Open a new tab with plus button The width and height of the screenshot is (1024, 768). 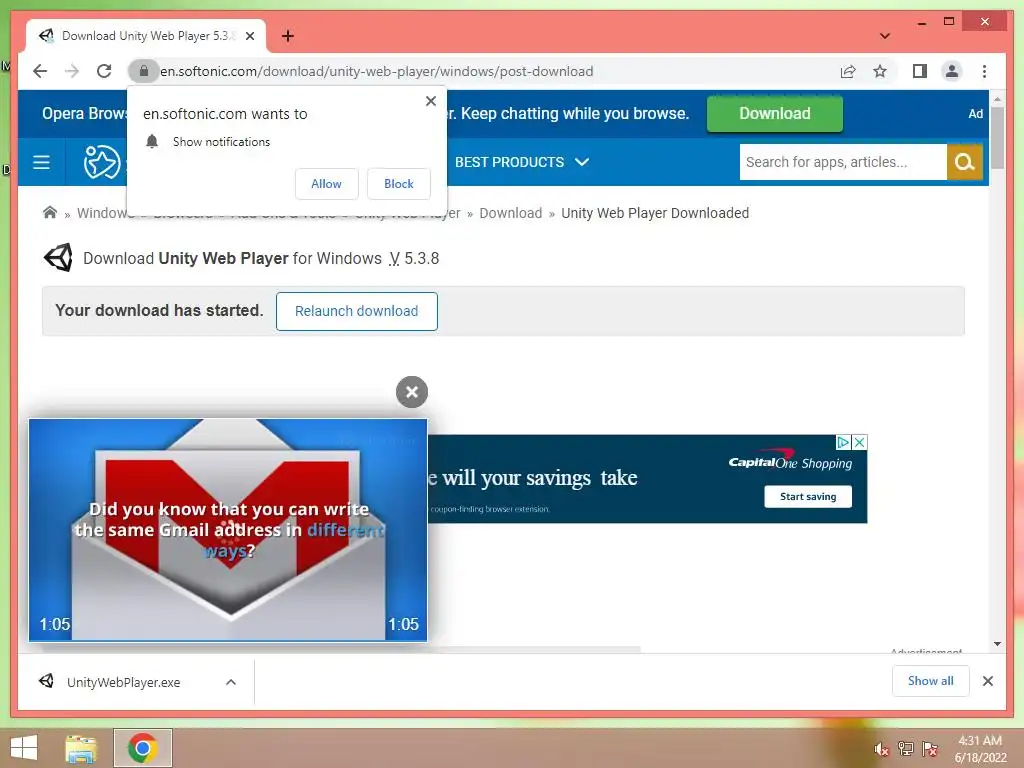[x=287, y=36]
